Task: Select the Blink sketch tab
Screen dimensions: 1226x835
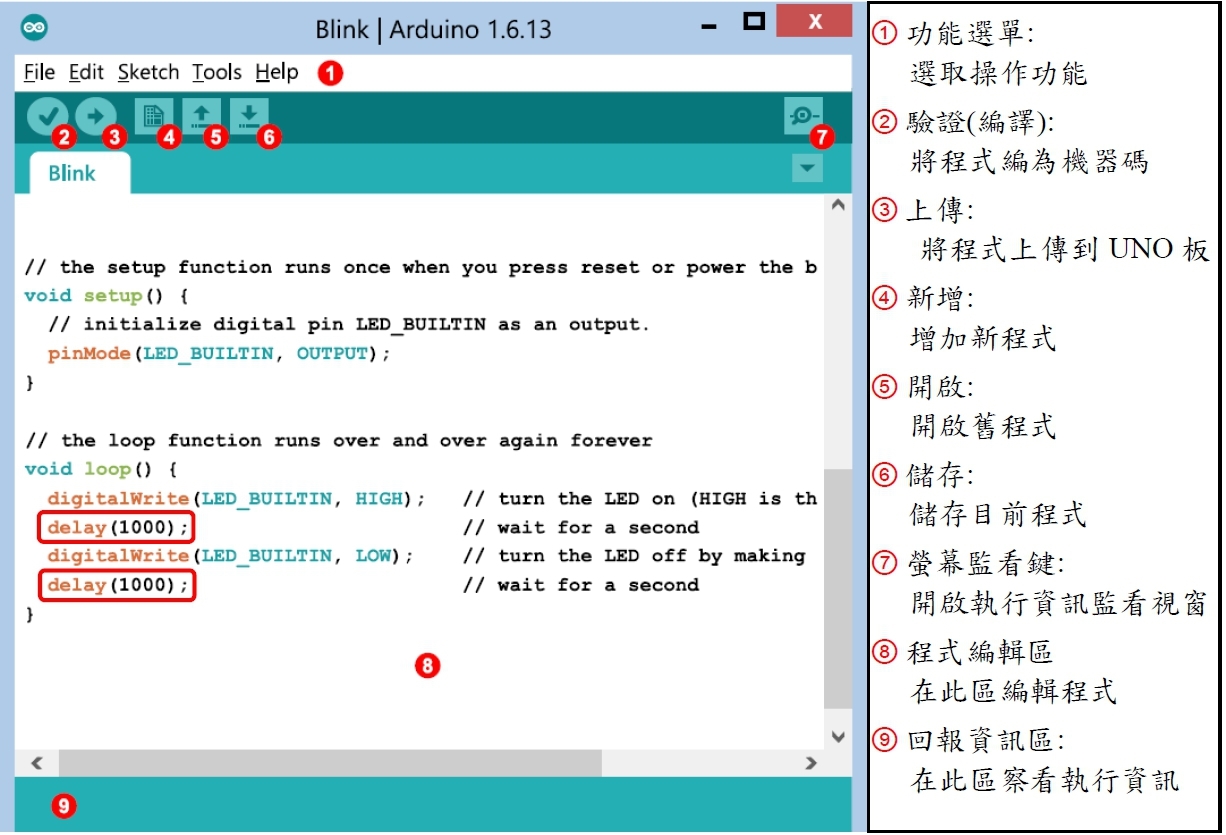Action: click(x=72, y=173)
